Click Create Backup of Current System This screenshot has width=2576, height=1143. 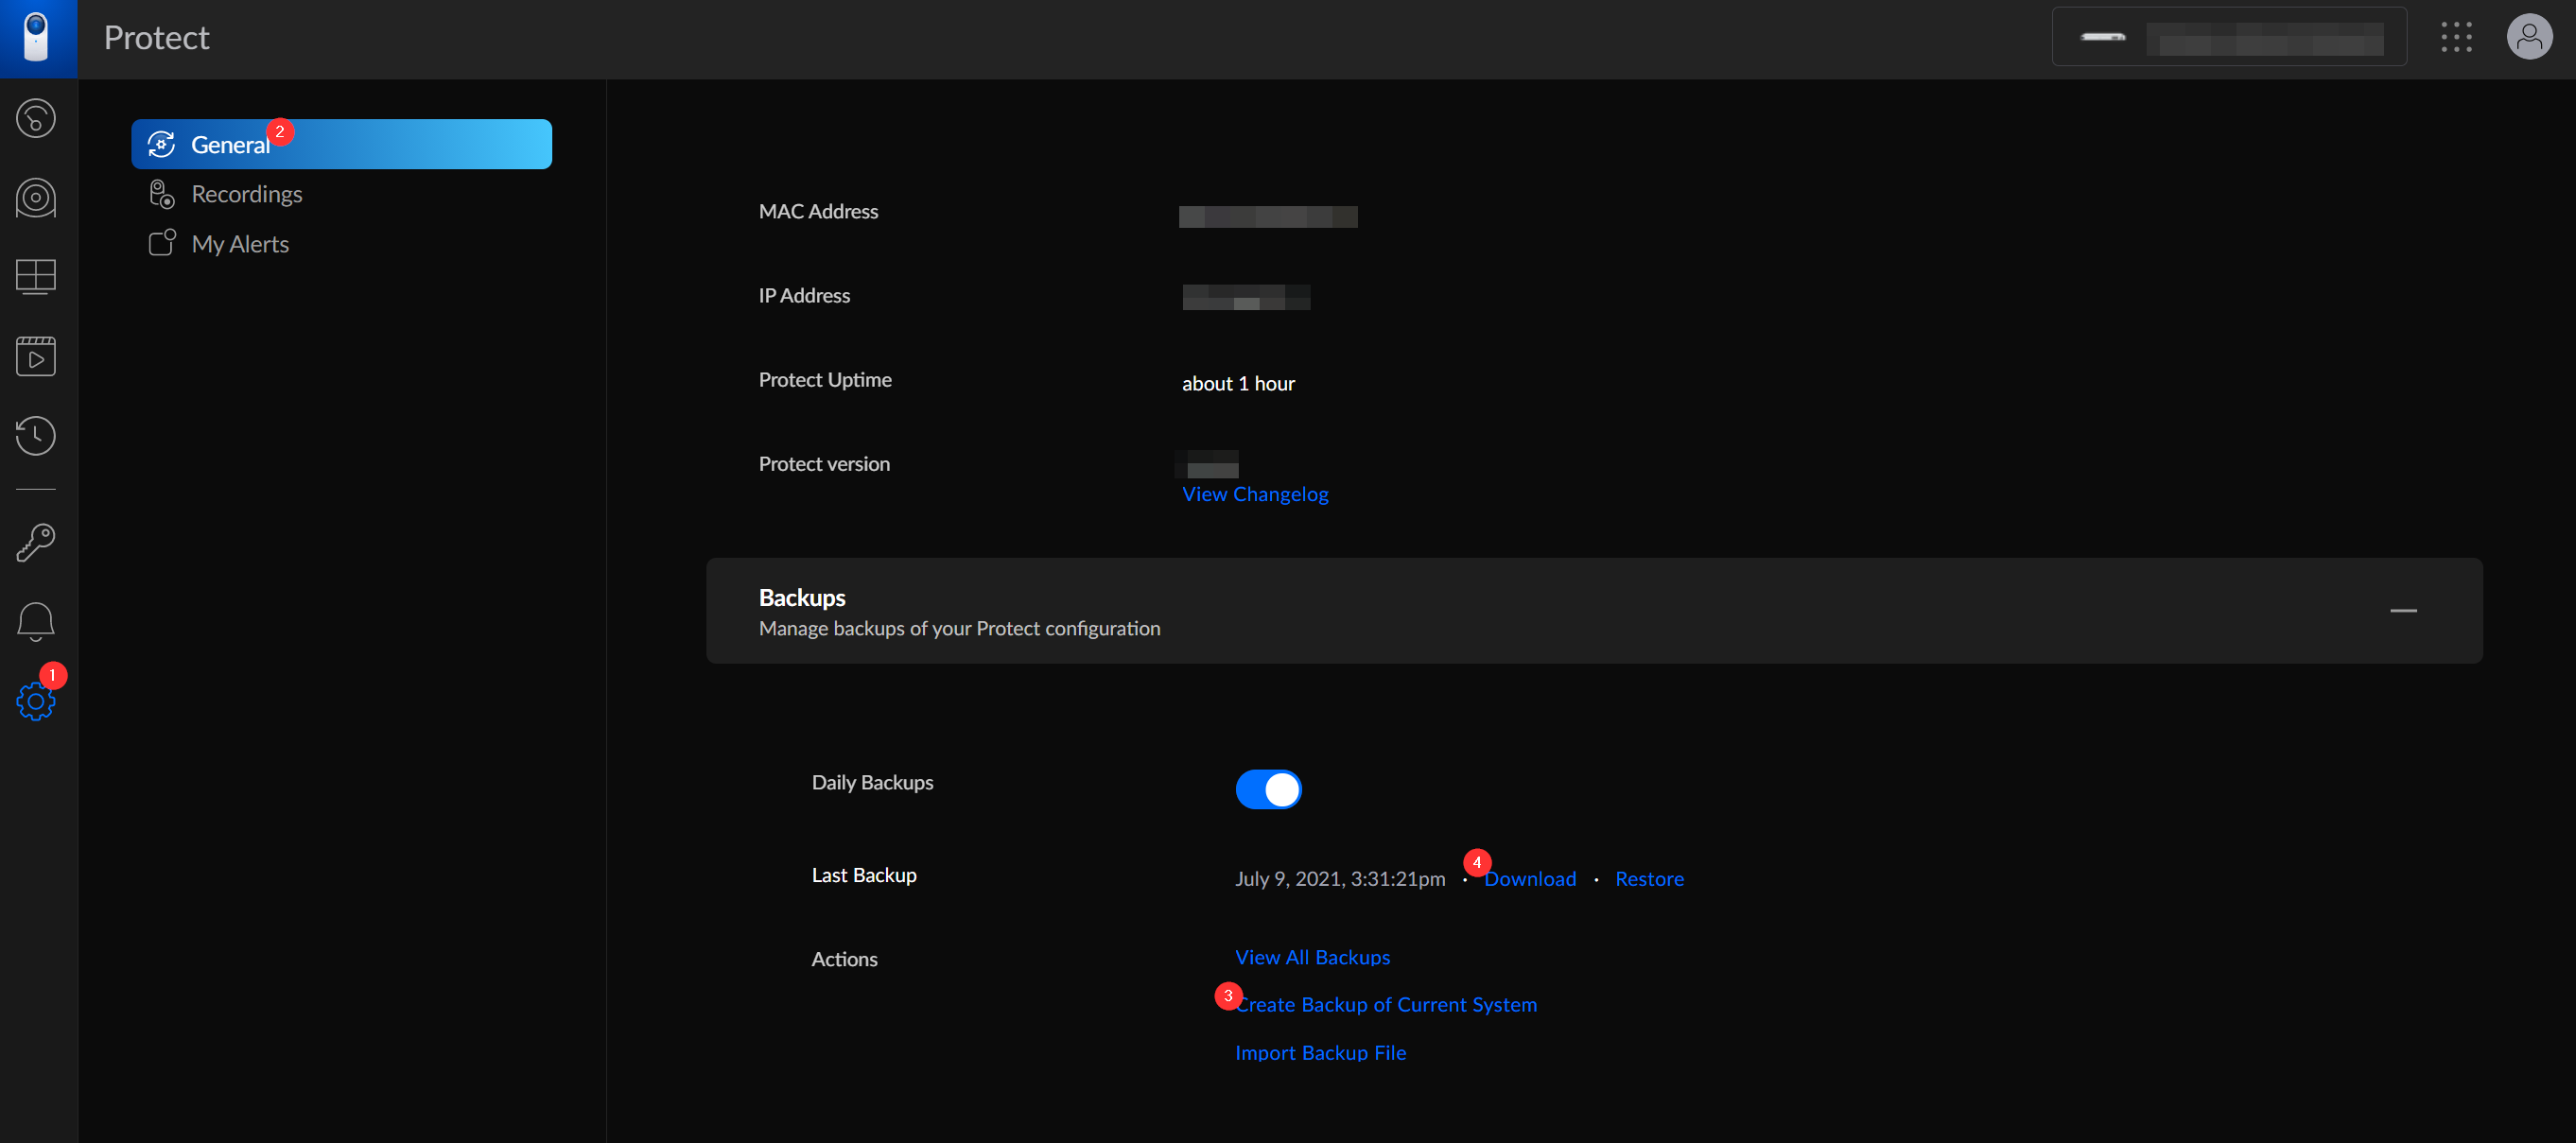tap(1386, 1004)
